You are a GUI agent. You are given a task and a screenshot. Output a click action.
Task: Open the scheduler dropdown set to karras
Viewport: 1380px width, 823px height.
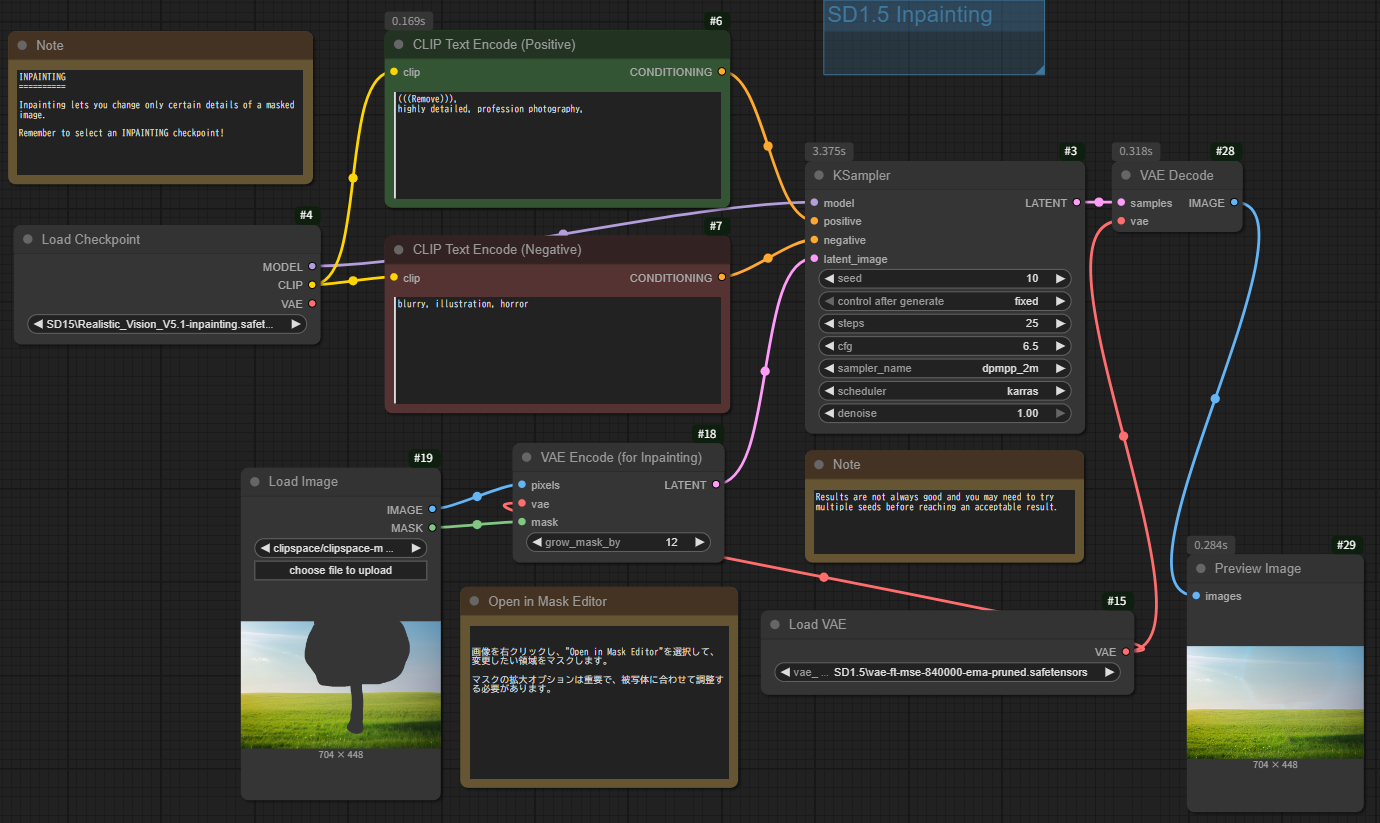944,391
